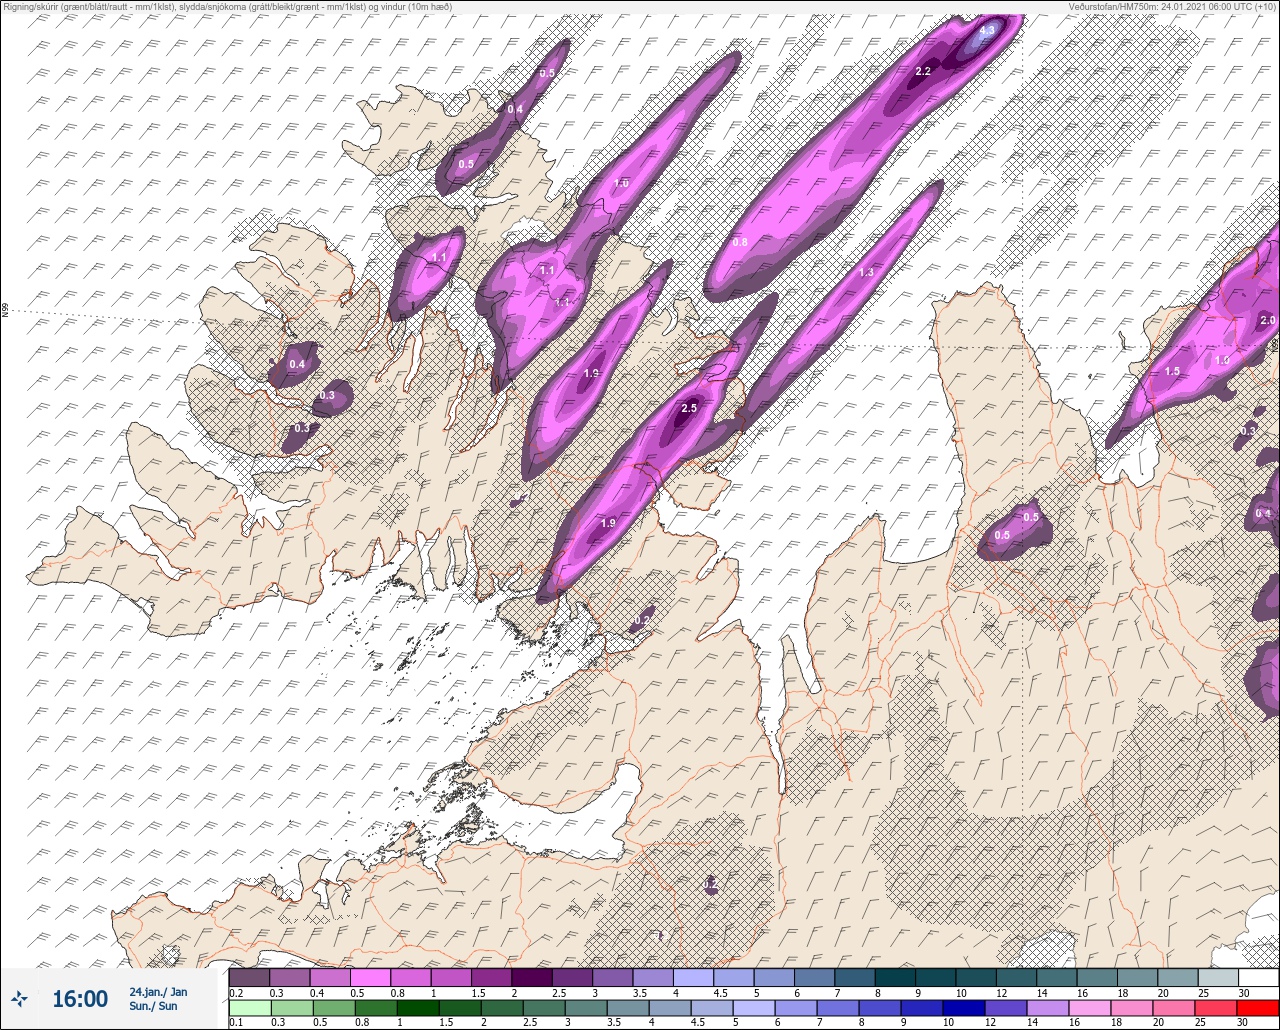
Task: Click the 4.3 precipitation value on the map
Action: pyautogui.click(x=986, y=31)
